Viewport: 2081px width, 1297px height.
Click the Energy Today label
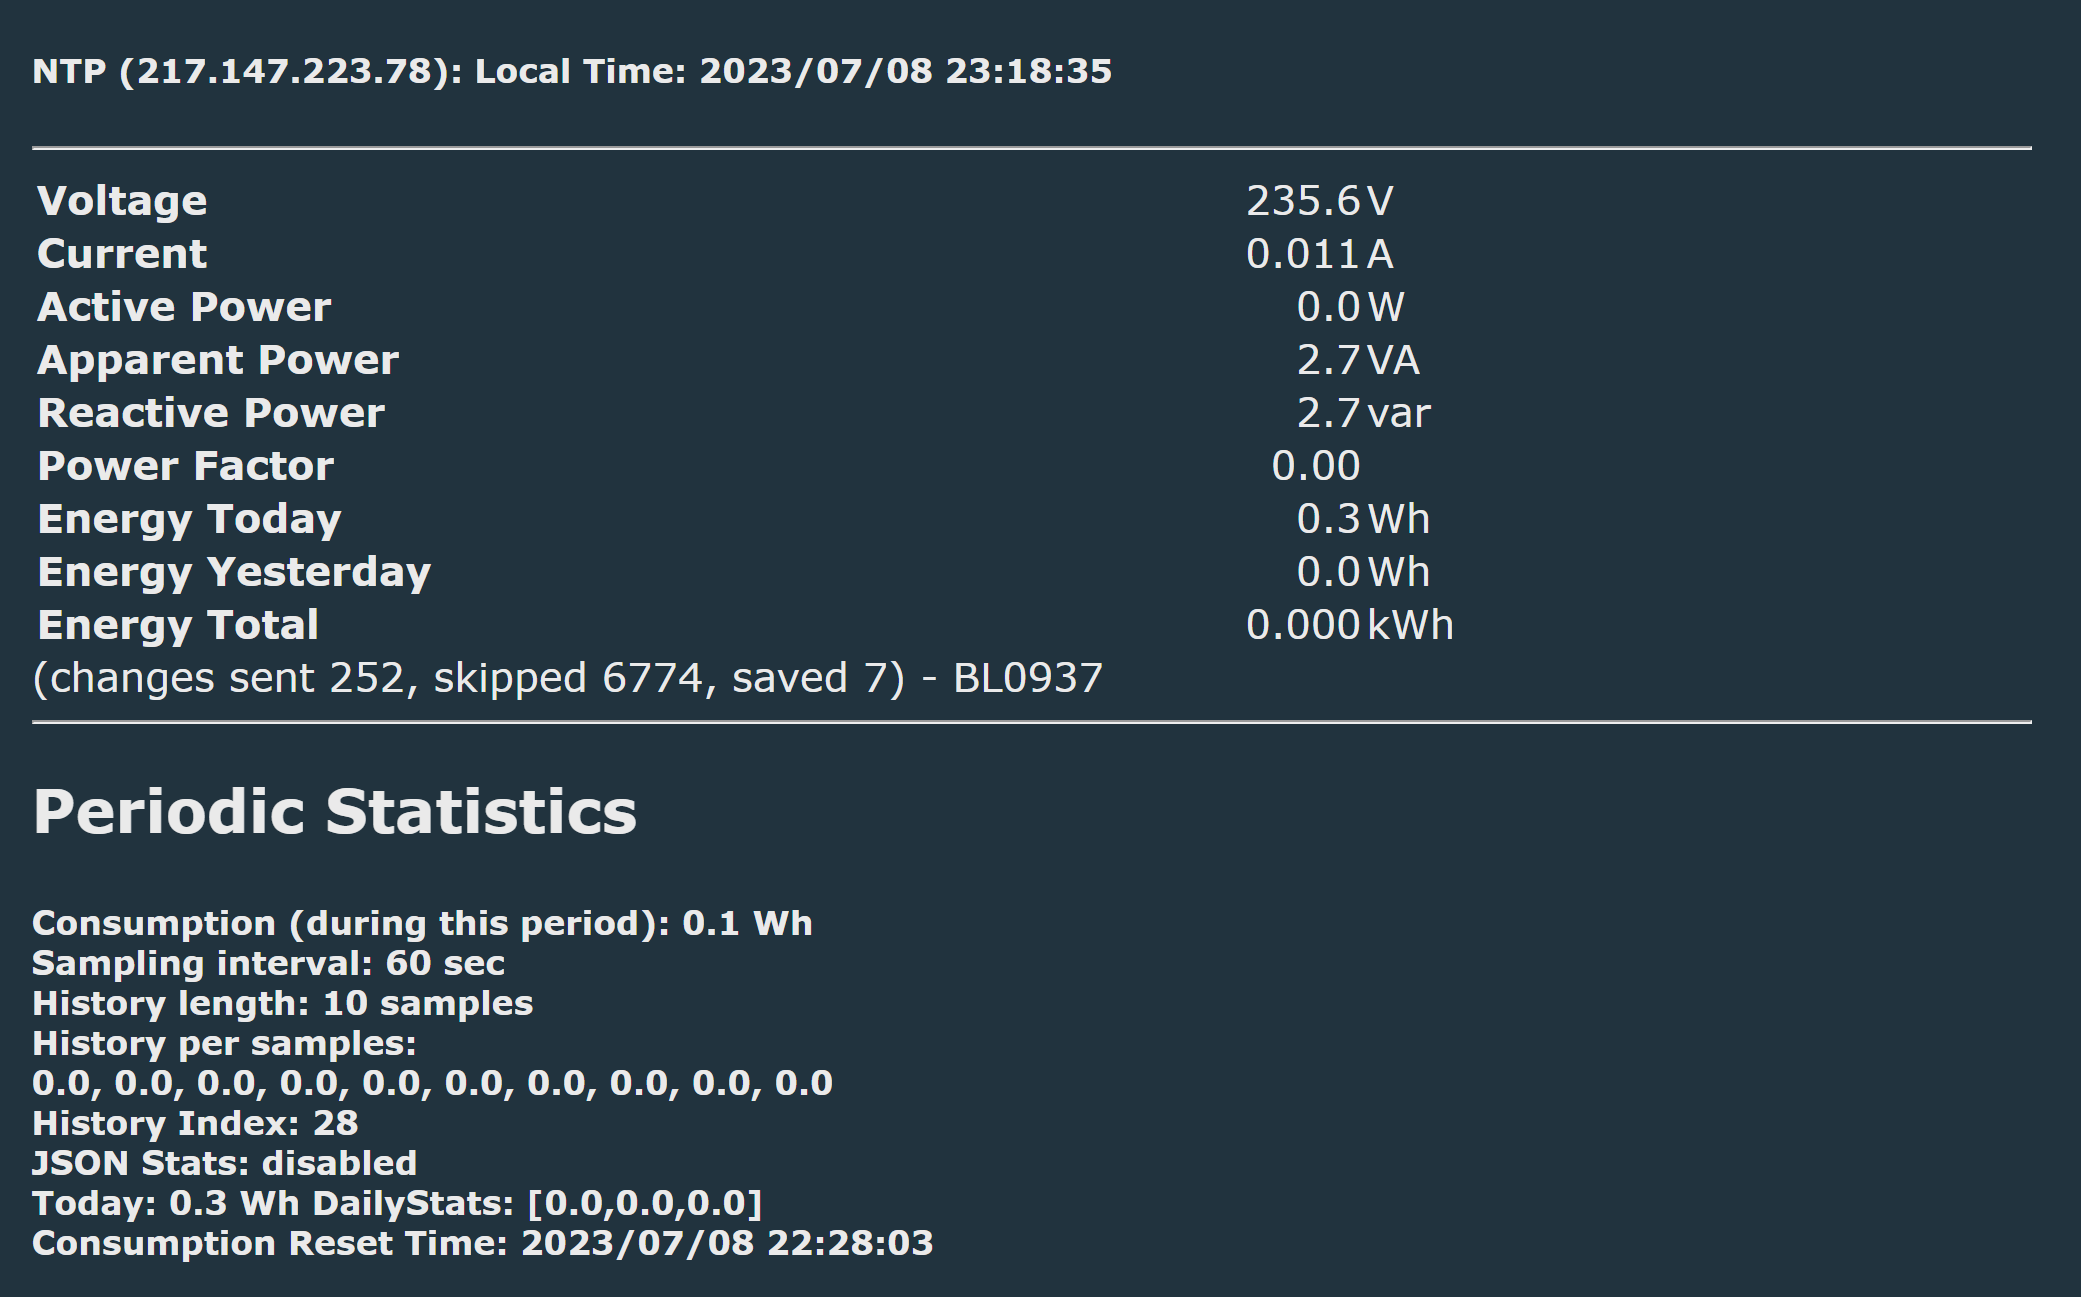point(189,519)
